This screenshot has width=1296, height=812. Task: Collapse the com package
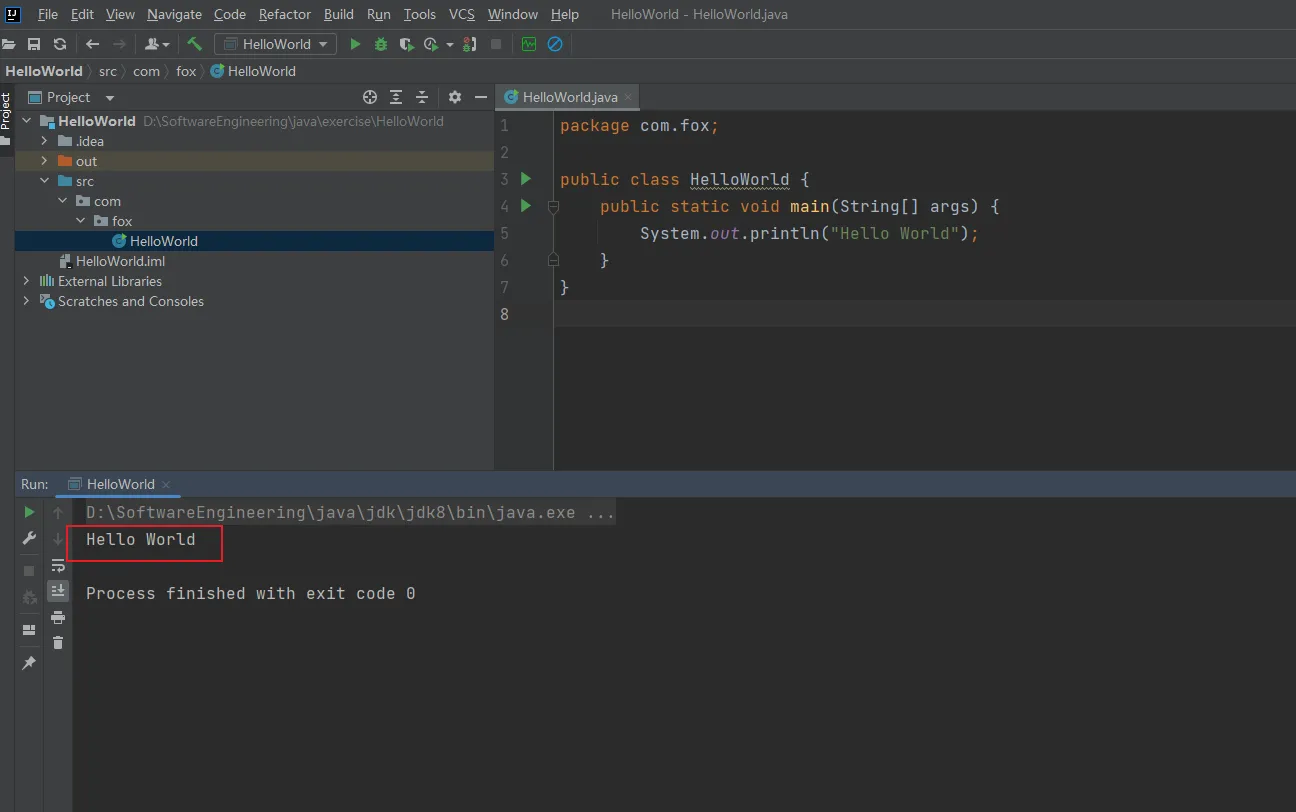[x=63, y=201]
